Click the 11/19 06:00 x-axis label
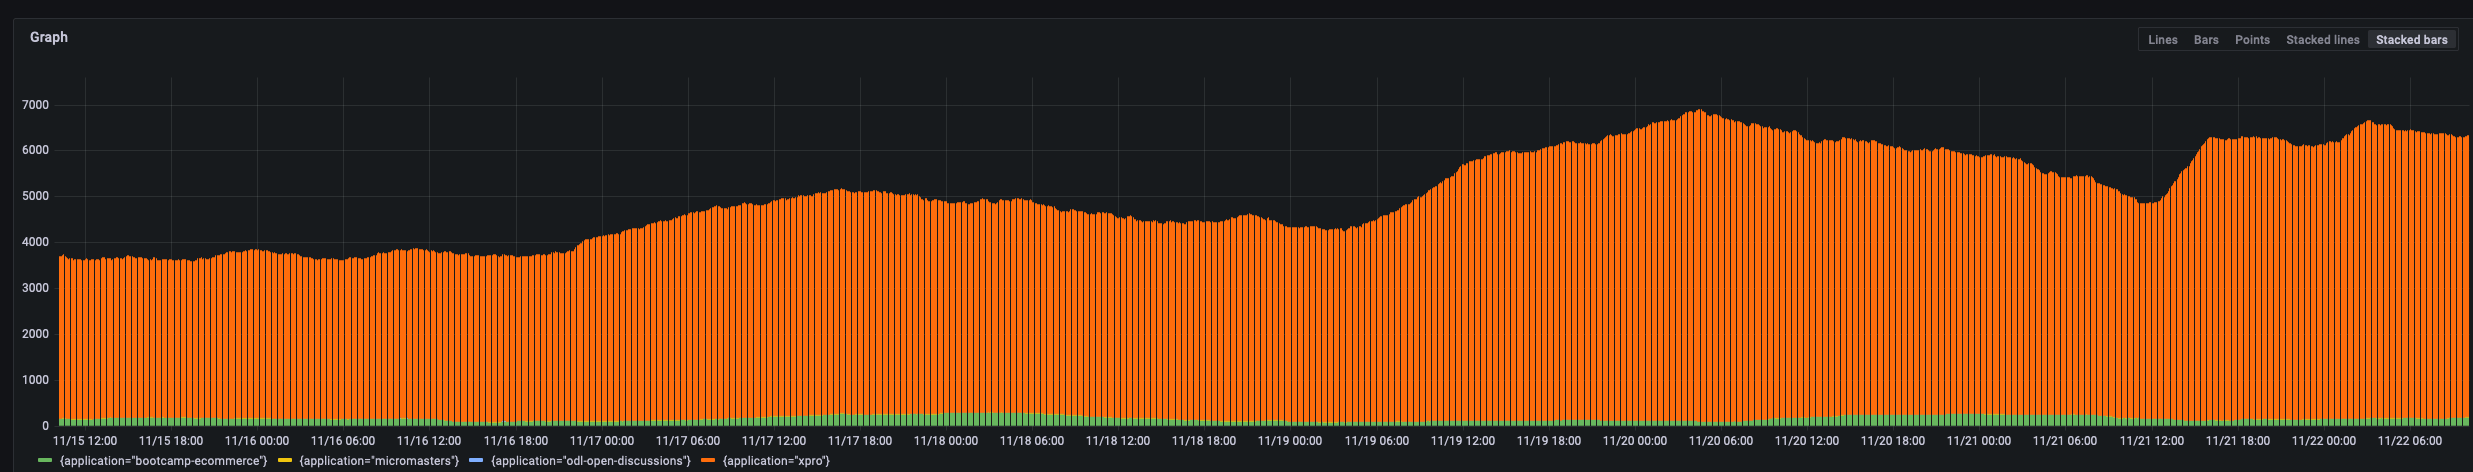2473x472 pixels. pyautogui.click(x=1377, y=441)
